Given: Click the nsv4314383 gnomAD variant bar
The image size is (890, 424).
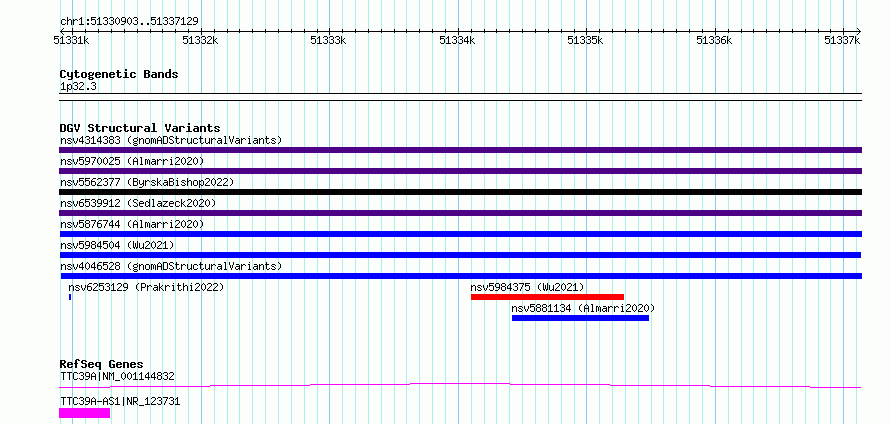Looking at the screenshot, I should coord(460,150).
